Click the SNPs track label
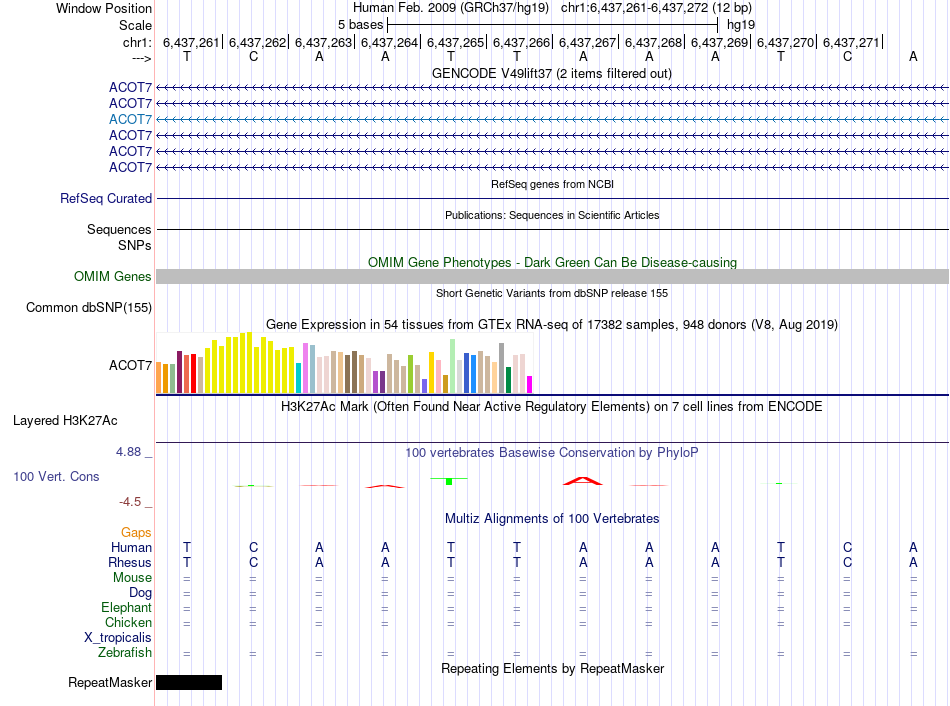 pos(135,245)
